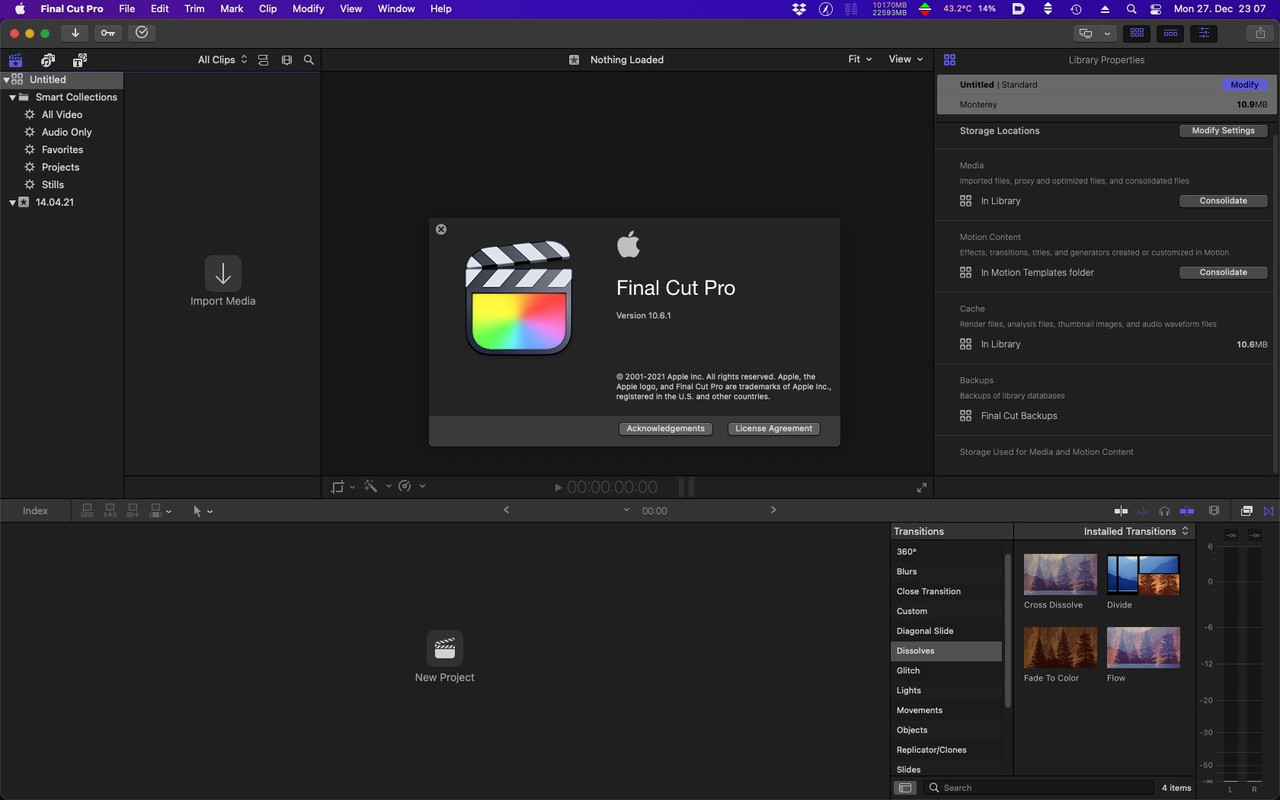Toggle skimming in timeline
Screen dimensions: 1280x800
click(1121, 511)
